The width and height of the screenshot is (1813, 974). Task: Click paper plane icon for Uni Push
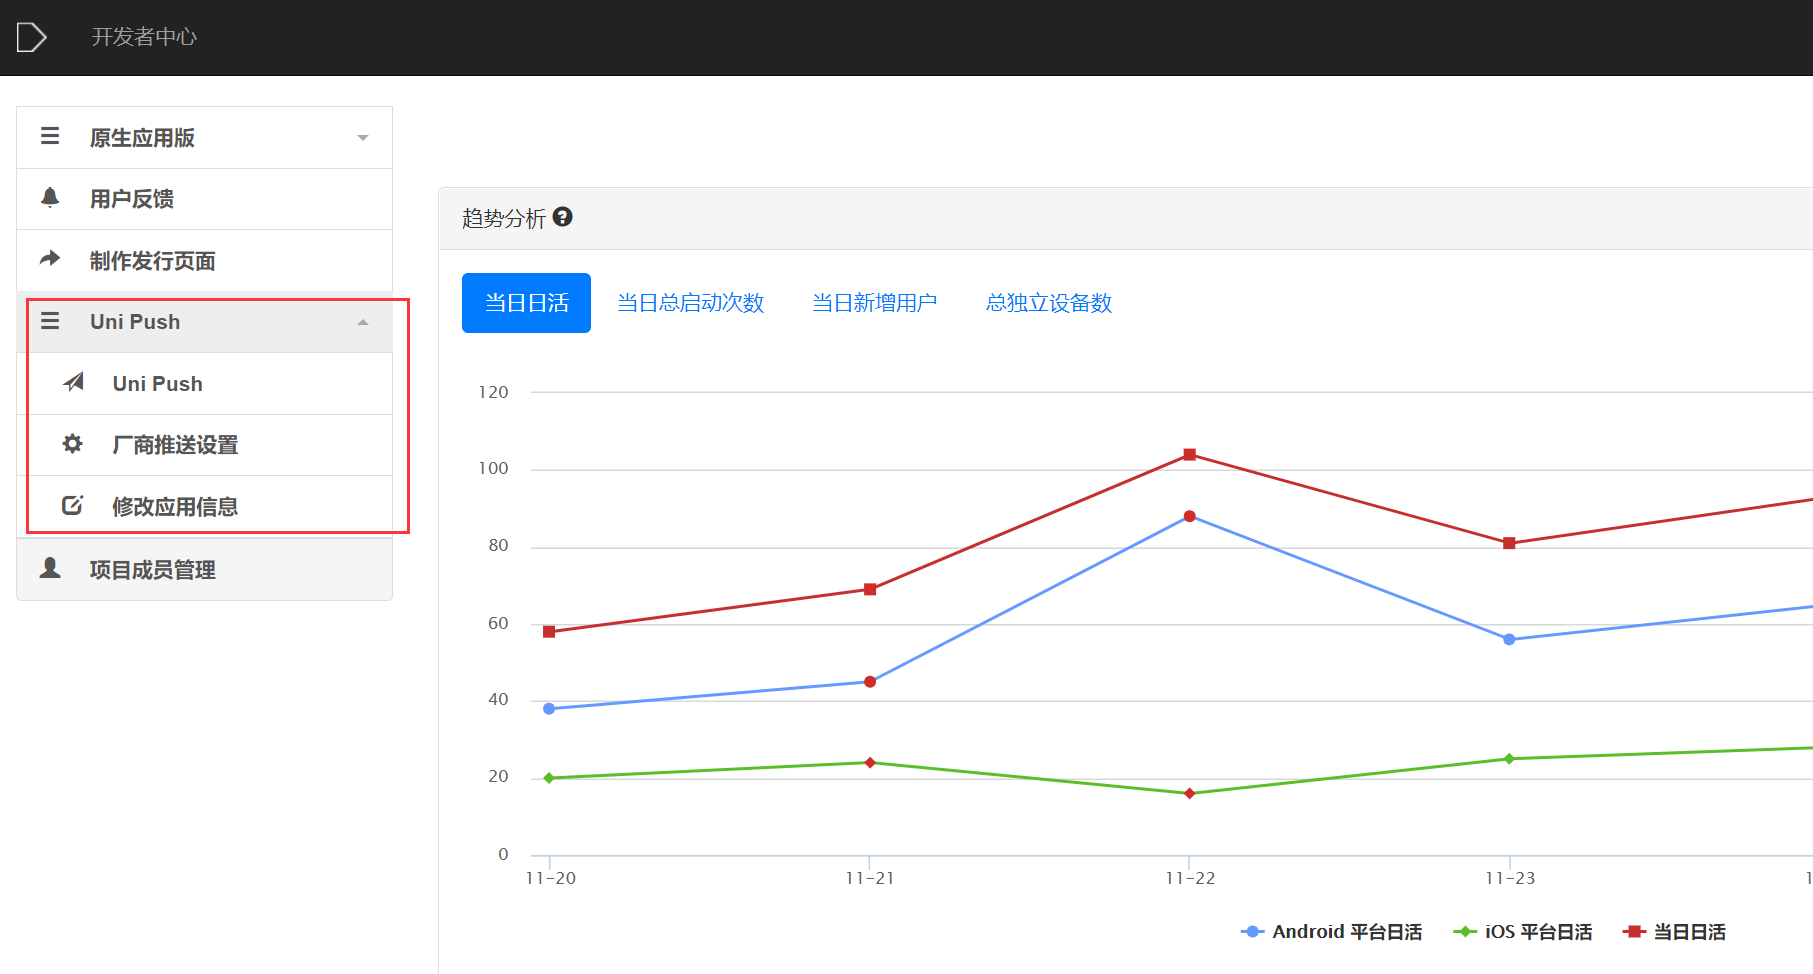tap(74, 382)
